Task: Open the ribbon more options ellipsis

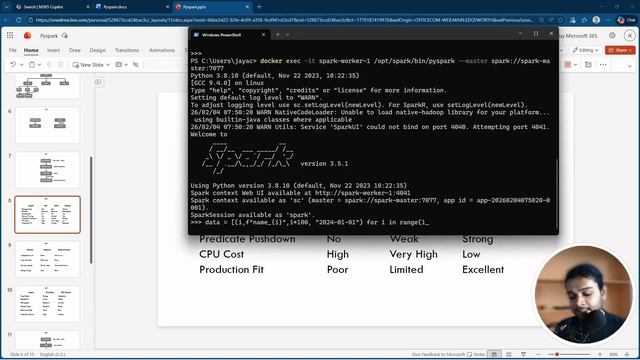Action: pyautogui.click(x=603, y=64)
